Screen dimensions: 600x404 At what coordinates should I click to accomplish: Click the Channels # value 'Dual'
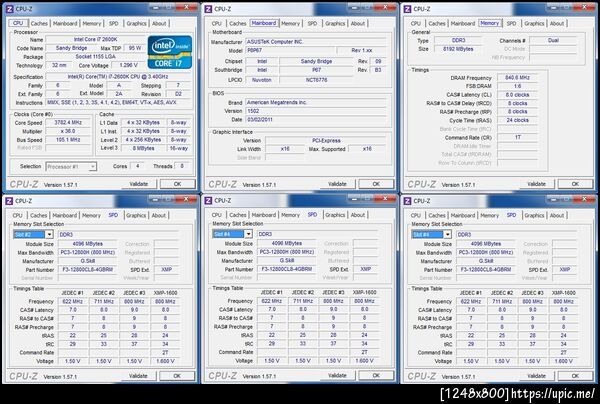click(x=553, y=40)
